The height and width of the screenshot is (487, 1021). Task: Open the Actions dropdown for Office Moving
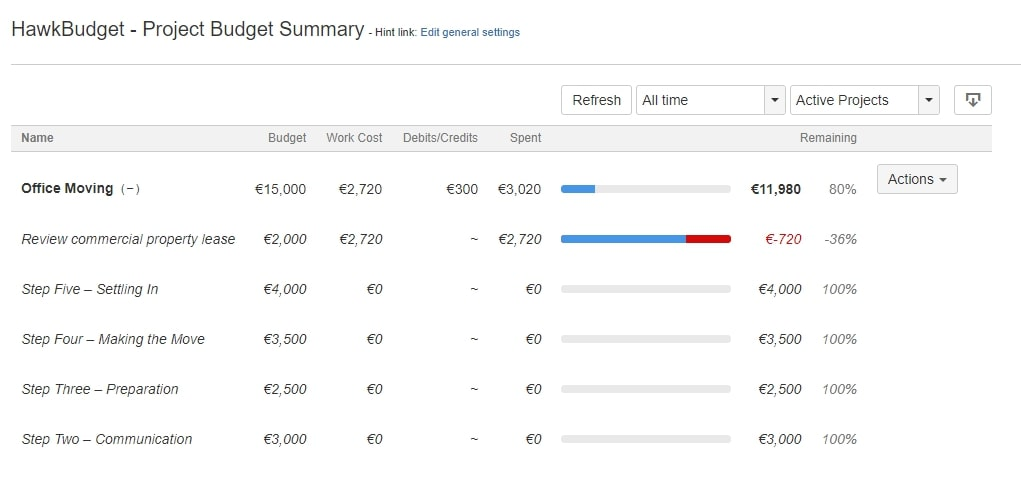tap(917, 179)
